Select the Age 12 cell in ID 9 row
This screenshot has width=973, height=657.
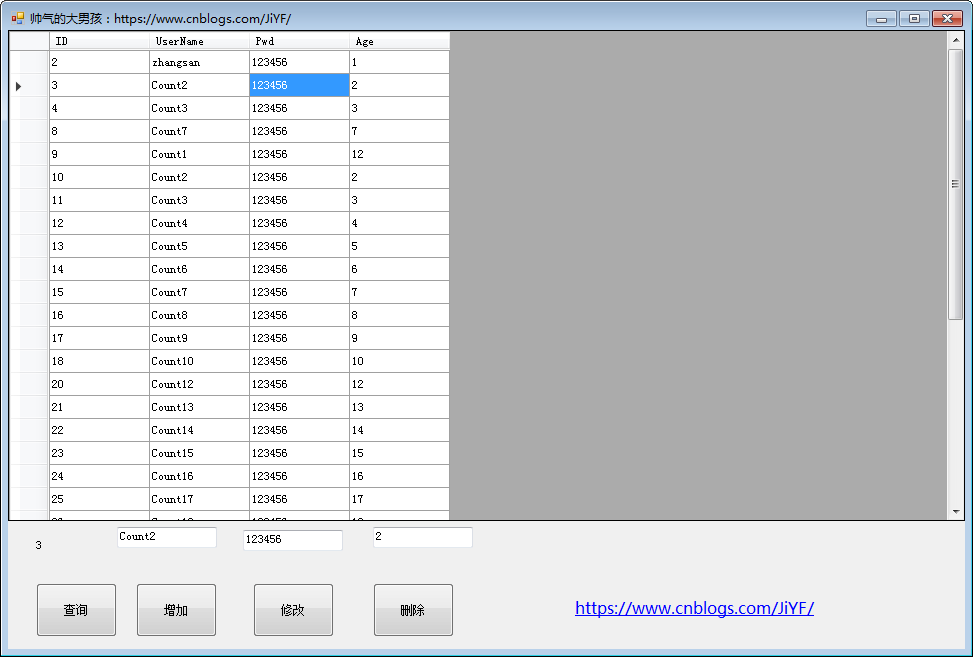pyautogui.click(x=399, y=154)
